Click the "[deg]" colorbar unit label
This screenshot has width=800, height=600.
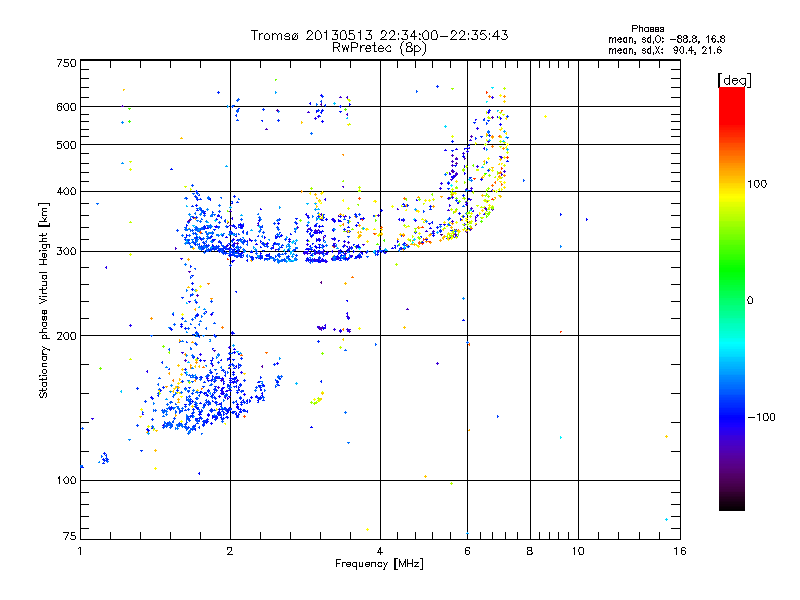tap(734, 80)
